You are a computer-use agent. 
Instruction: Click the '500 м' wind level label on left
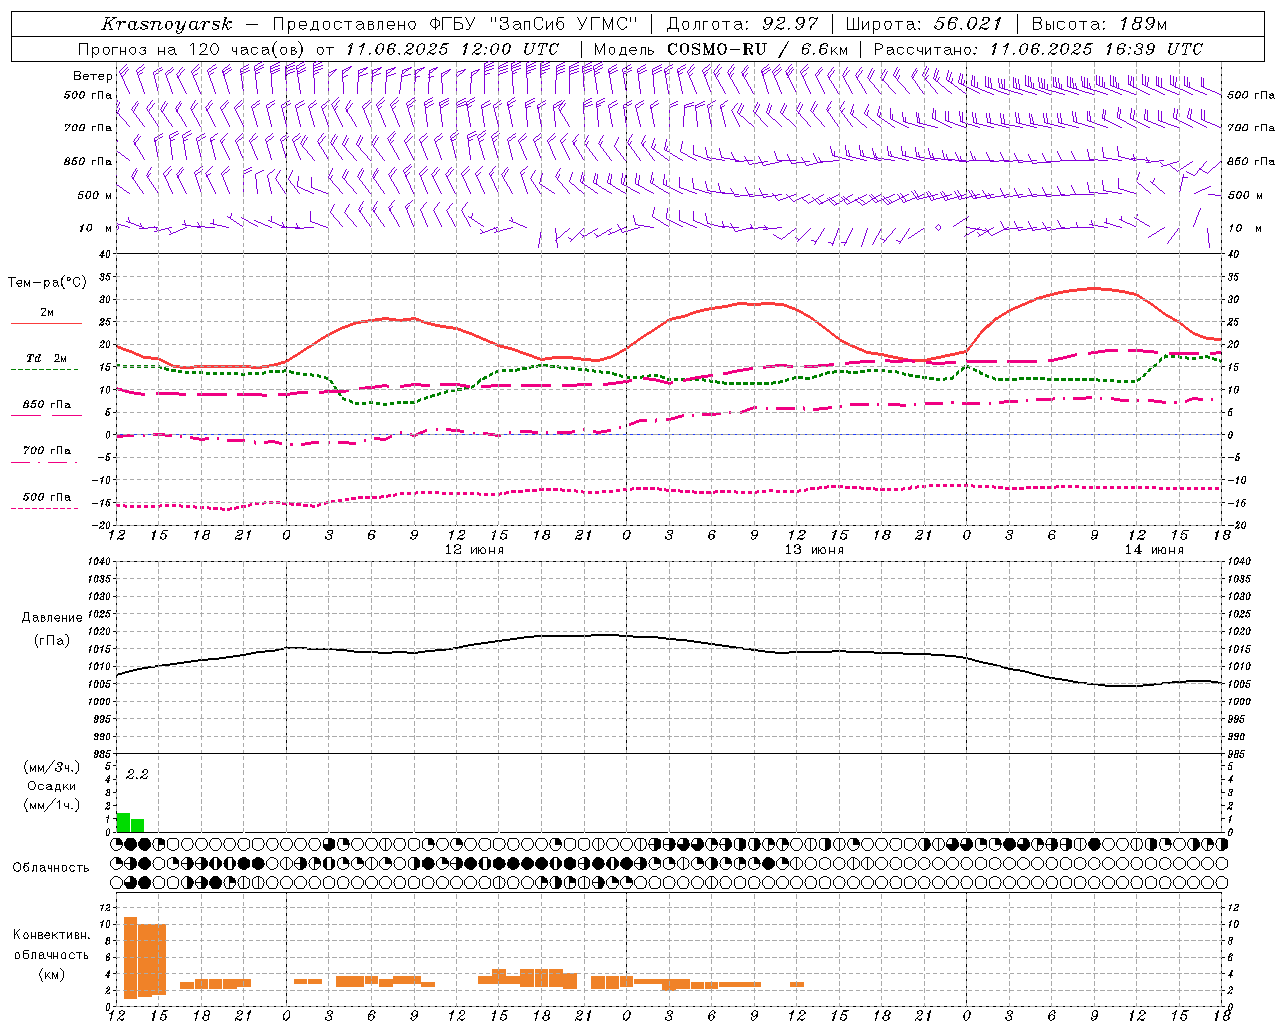(95, 195)
